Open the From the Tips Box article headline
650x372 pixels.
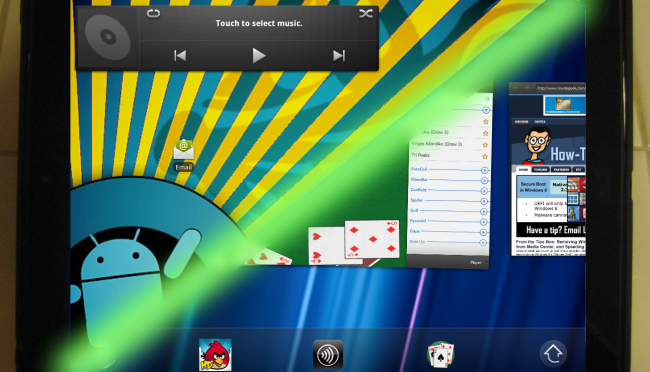point(551,244)
